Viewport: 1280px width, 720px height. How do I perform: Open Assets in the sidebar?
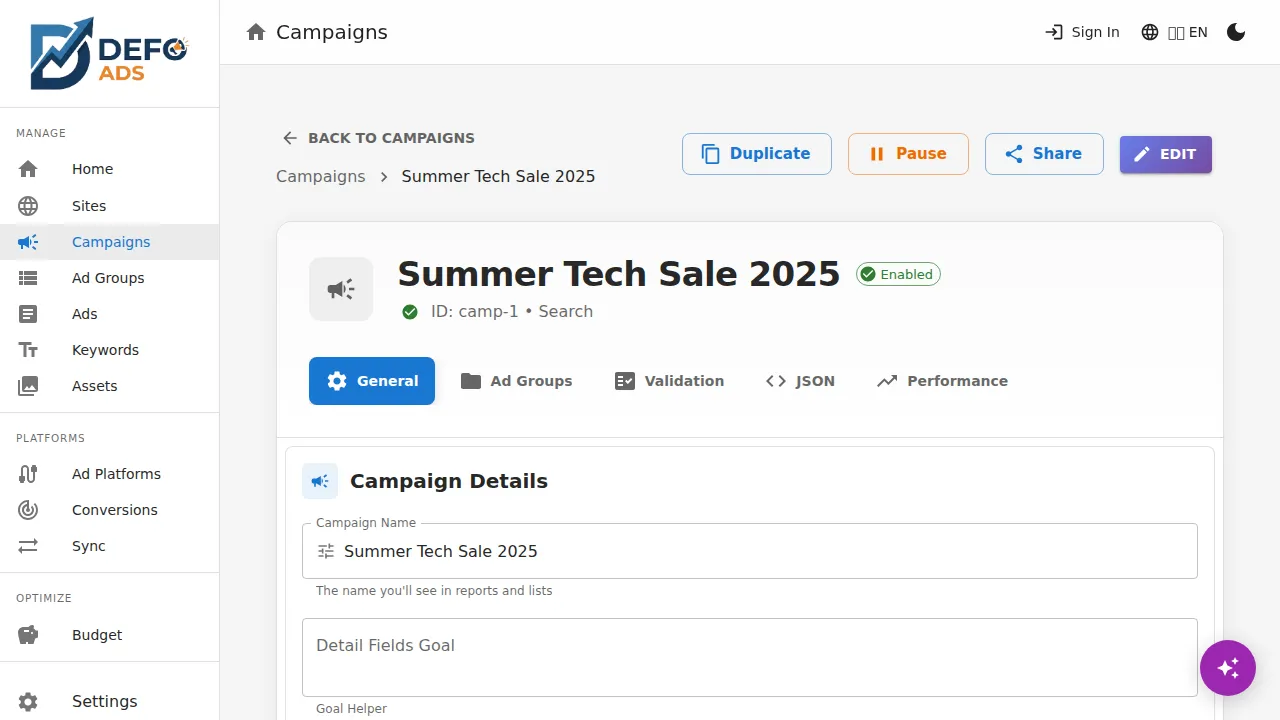(109, 386)
